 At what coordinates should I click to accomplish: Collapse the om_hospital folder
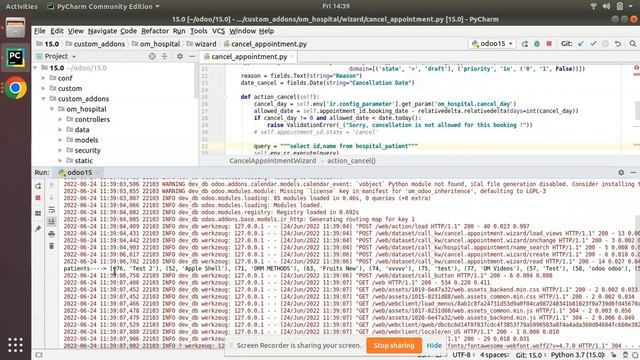click(52, 109)
